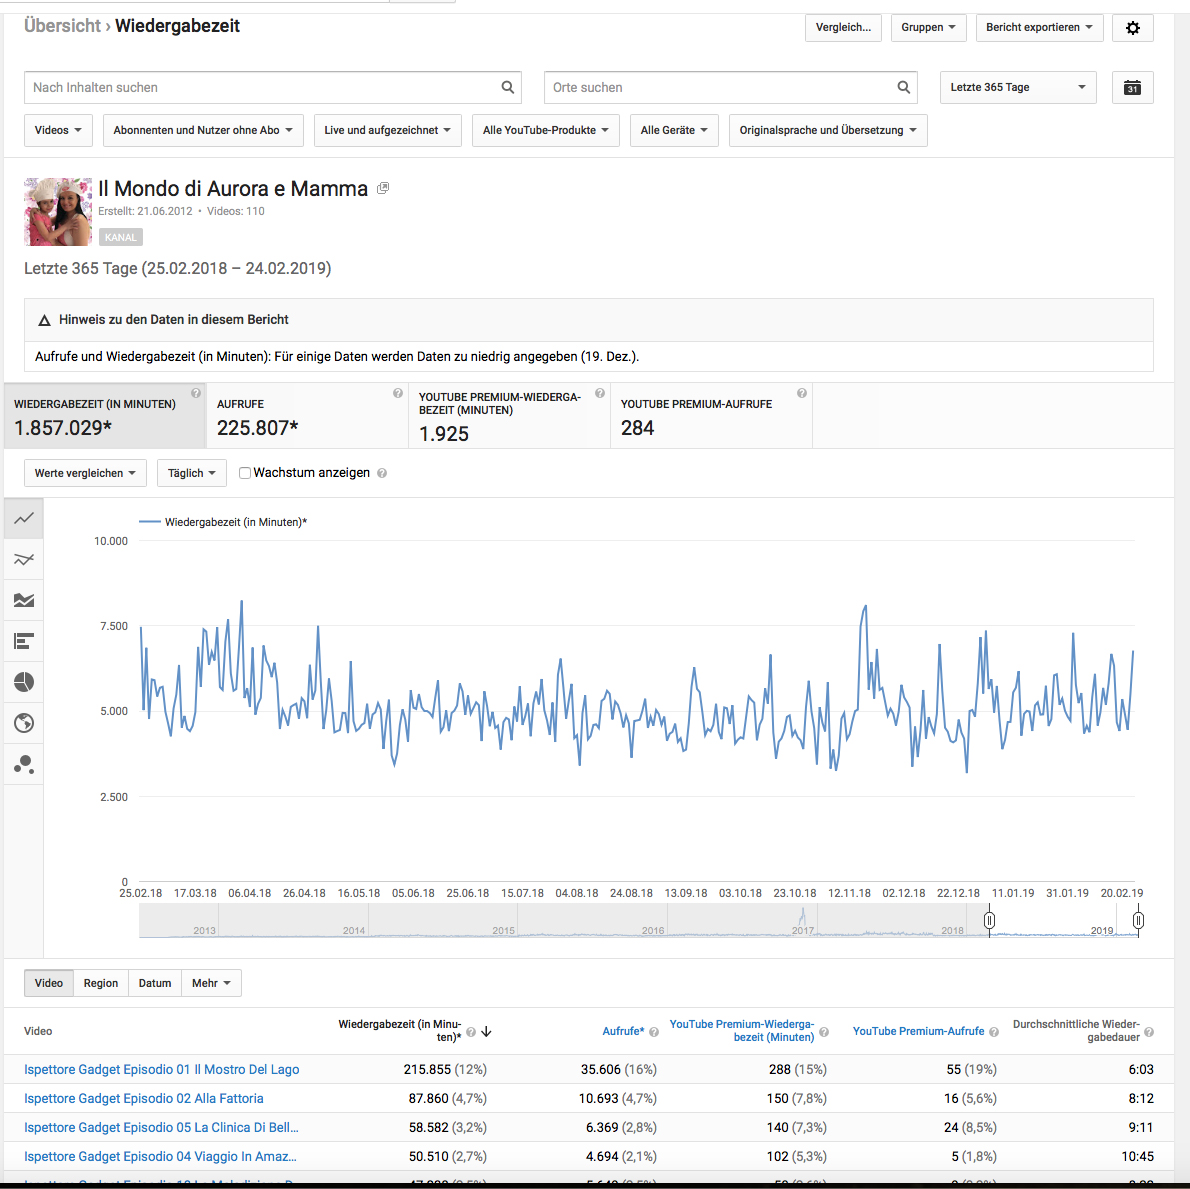The height and width of the screenshot is (1189, 1190).
Task: Switch to multi-line chart view
Action: 24,559
